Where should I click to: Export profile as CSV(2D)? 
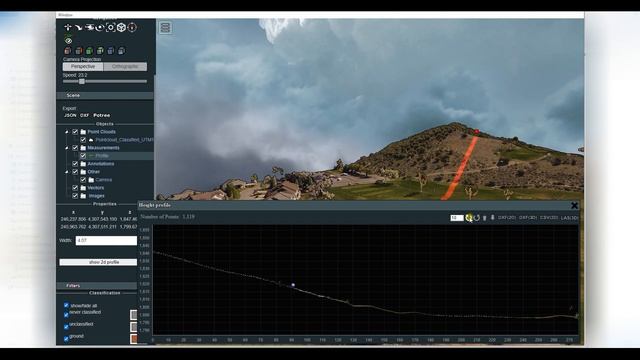(549, 218)
